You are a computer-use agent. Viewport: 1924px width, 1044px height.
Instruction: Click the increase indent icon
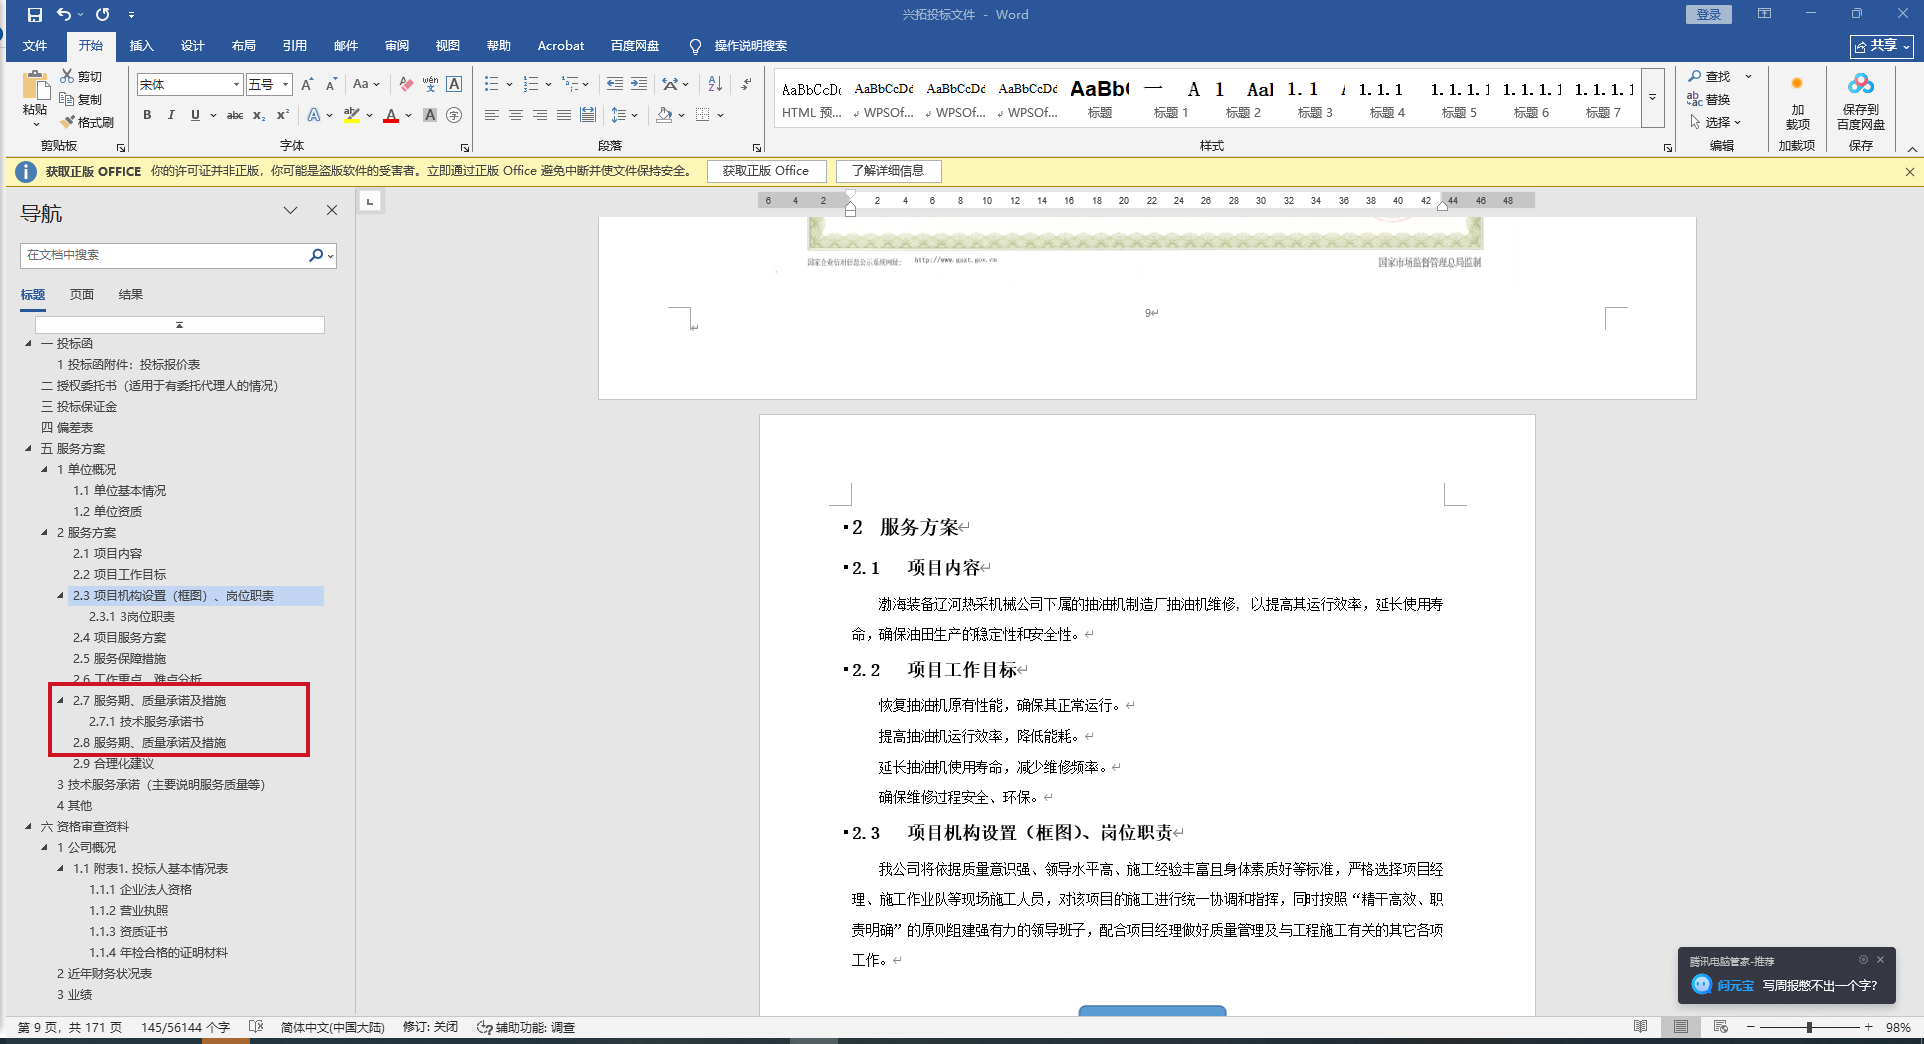(639, 84)
